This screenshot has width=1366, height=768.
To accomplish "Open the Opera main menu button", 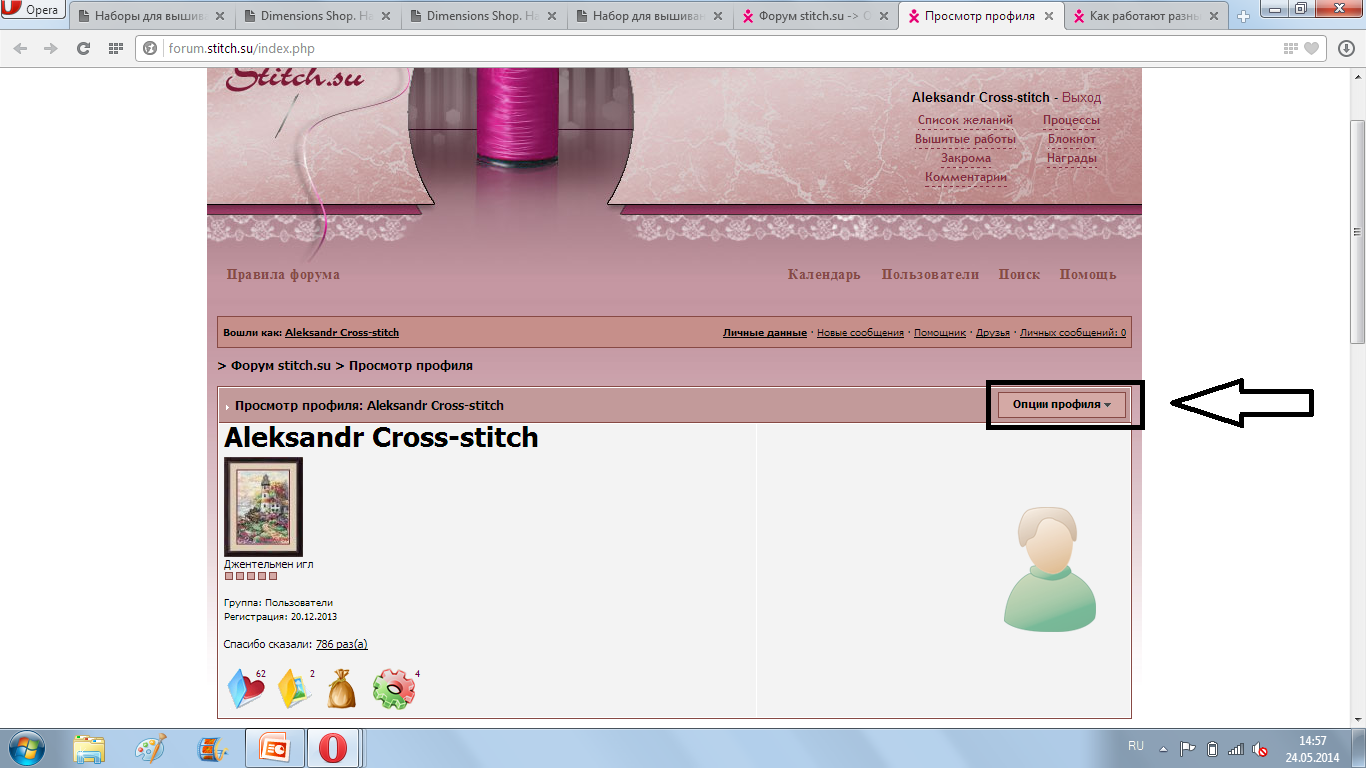I will (33, 11).
